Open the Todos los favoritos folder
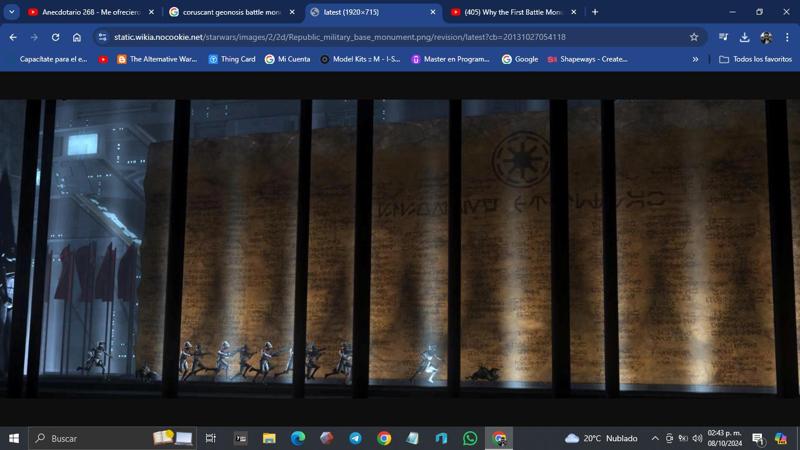The width and height of the screenshot is (800, 450). (756, 59)
